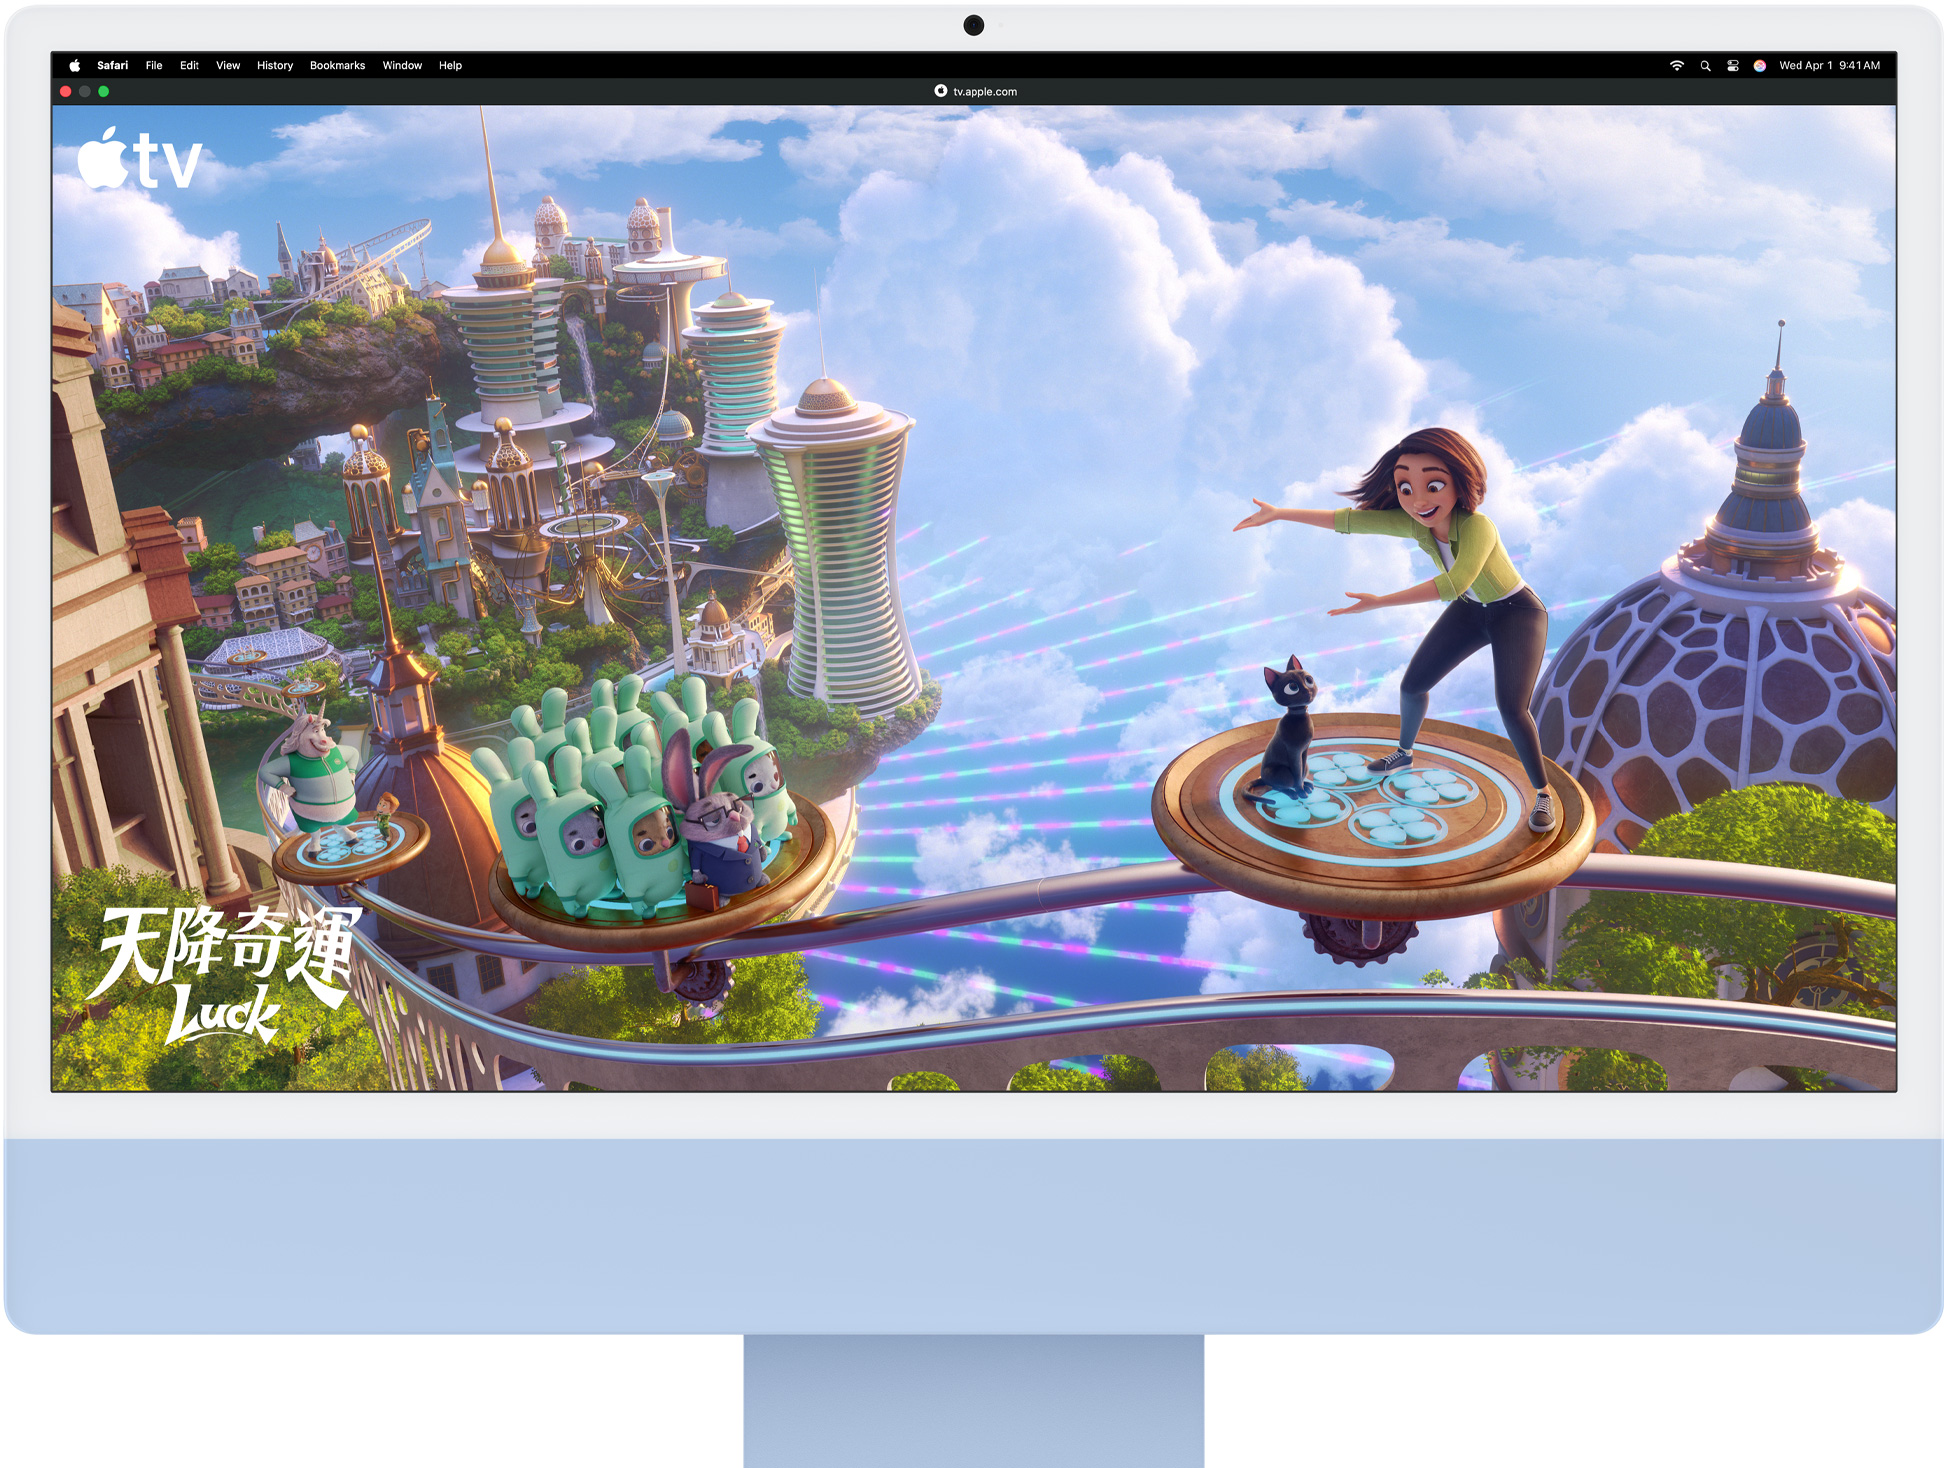Activate Siri from the menu bar
Viewport: 1948px width, 1468px height.
click(x=1759, y=66)
